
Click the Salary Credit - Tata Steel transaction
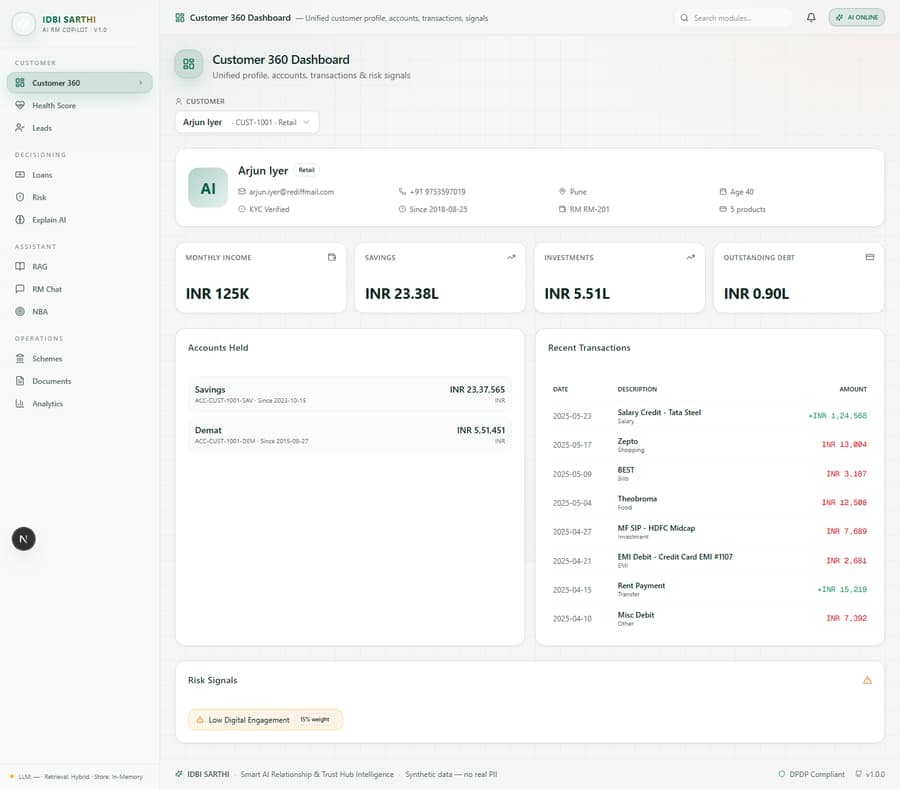click(709, 416)
